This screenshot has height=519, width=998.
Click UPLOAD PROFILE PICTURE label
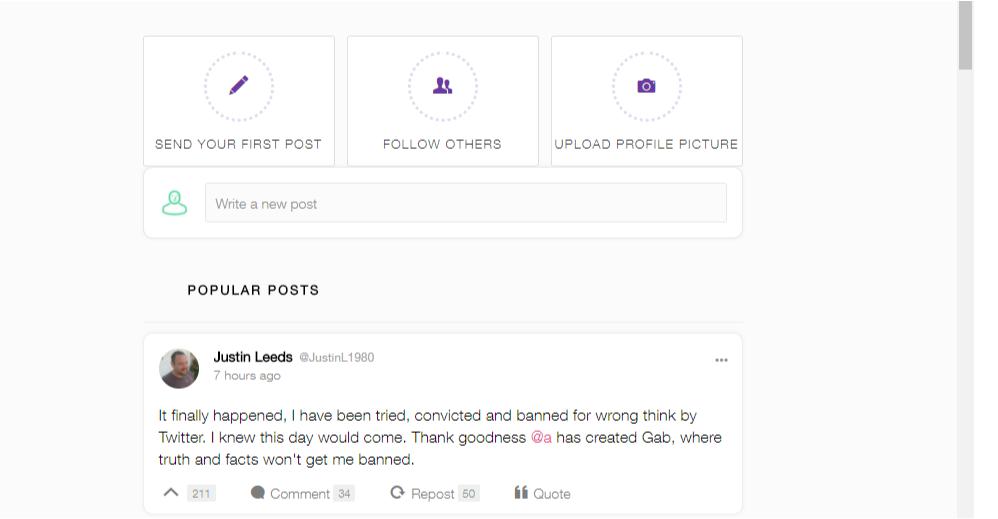(646, 144)
